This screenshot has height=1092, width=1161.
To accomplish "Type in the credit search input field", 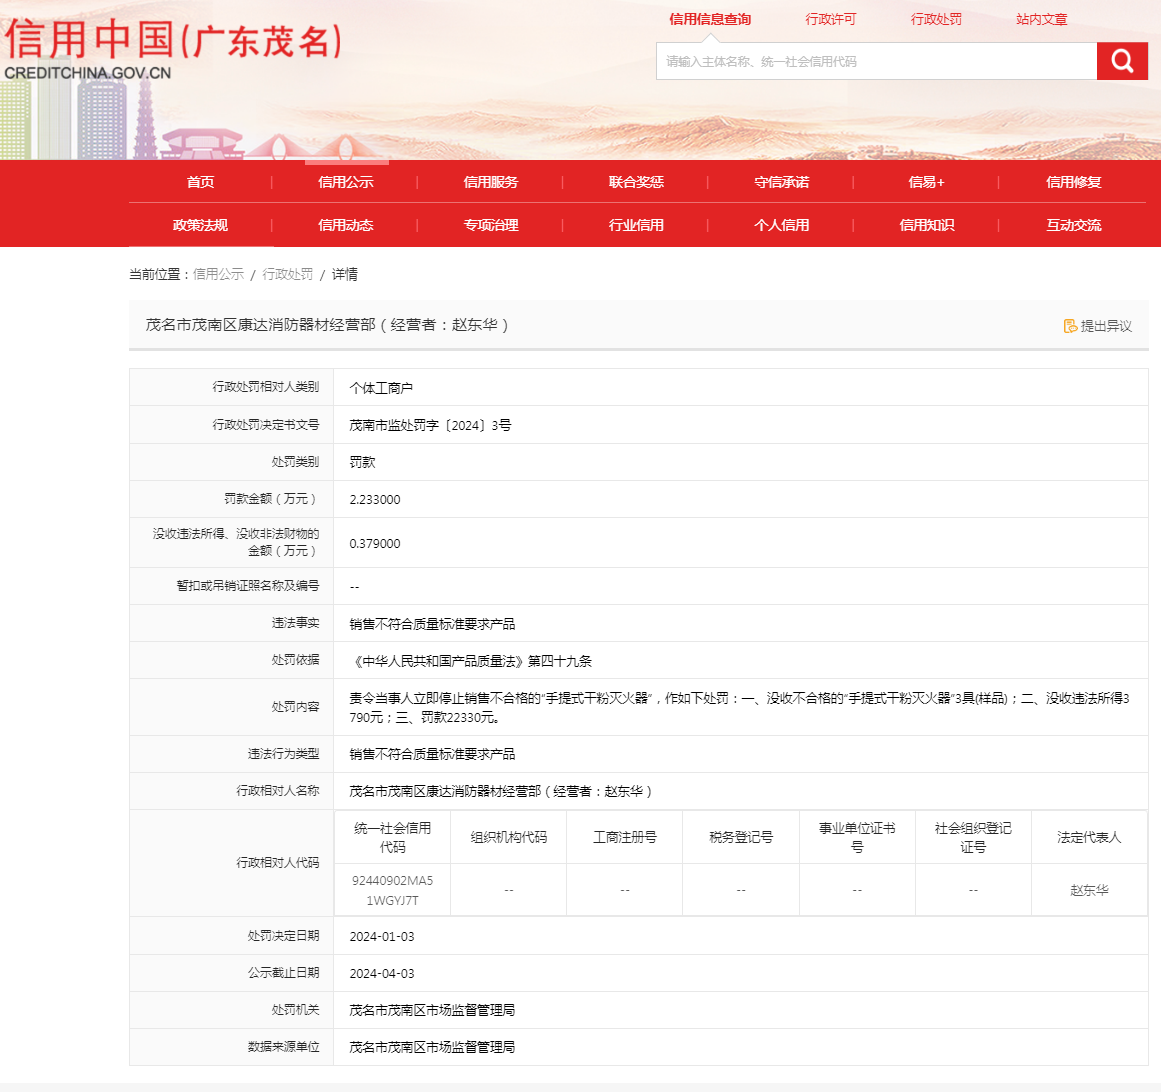I will (x=876, y=61).
